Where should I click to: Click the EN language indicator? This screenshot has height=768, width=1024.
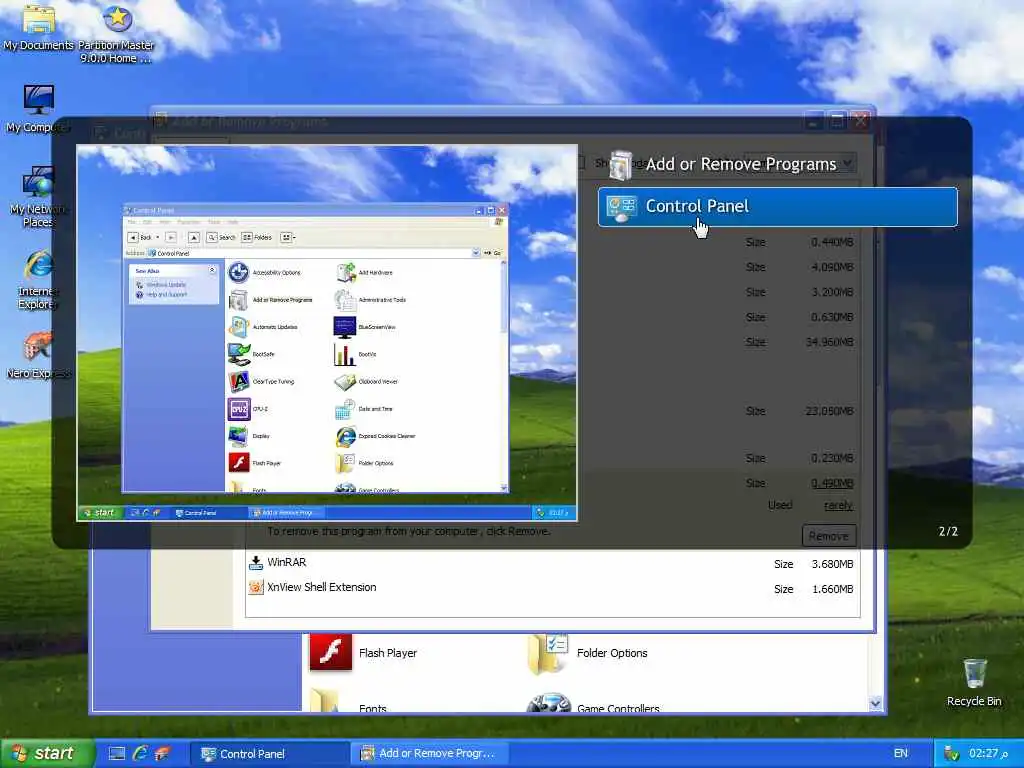901,754
